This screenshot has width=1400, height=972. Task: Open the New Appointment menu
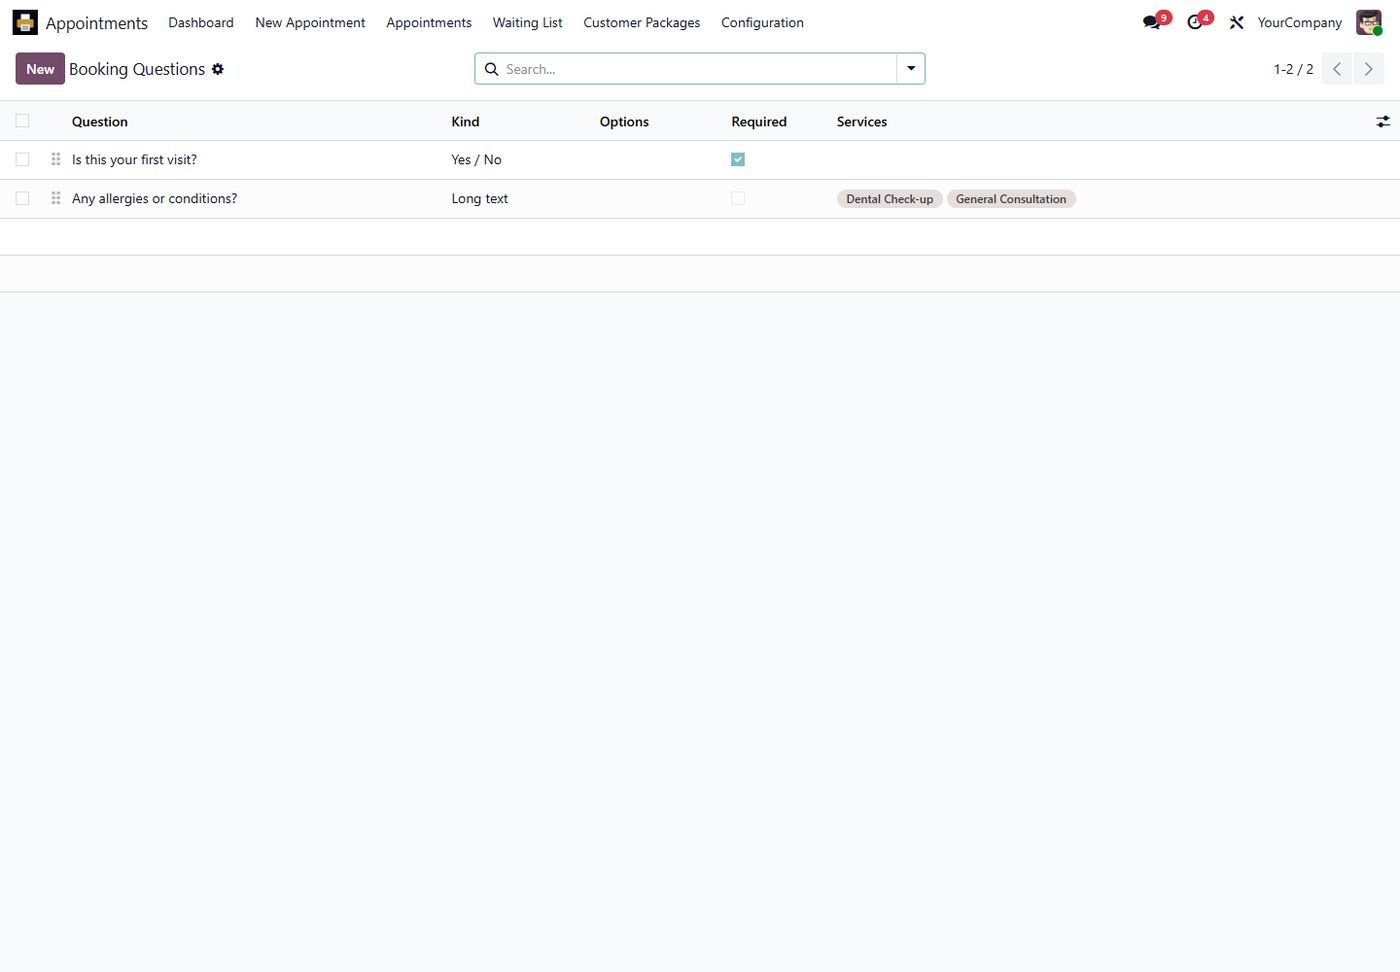[310, 22]
